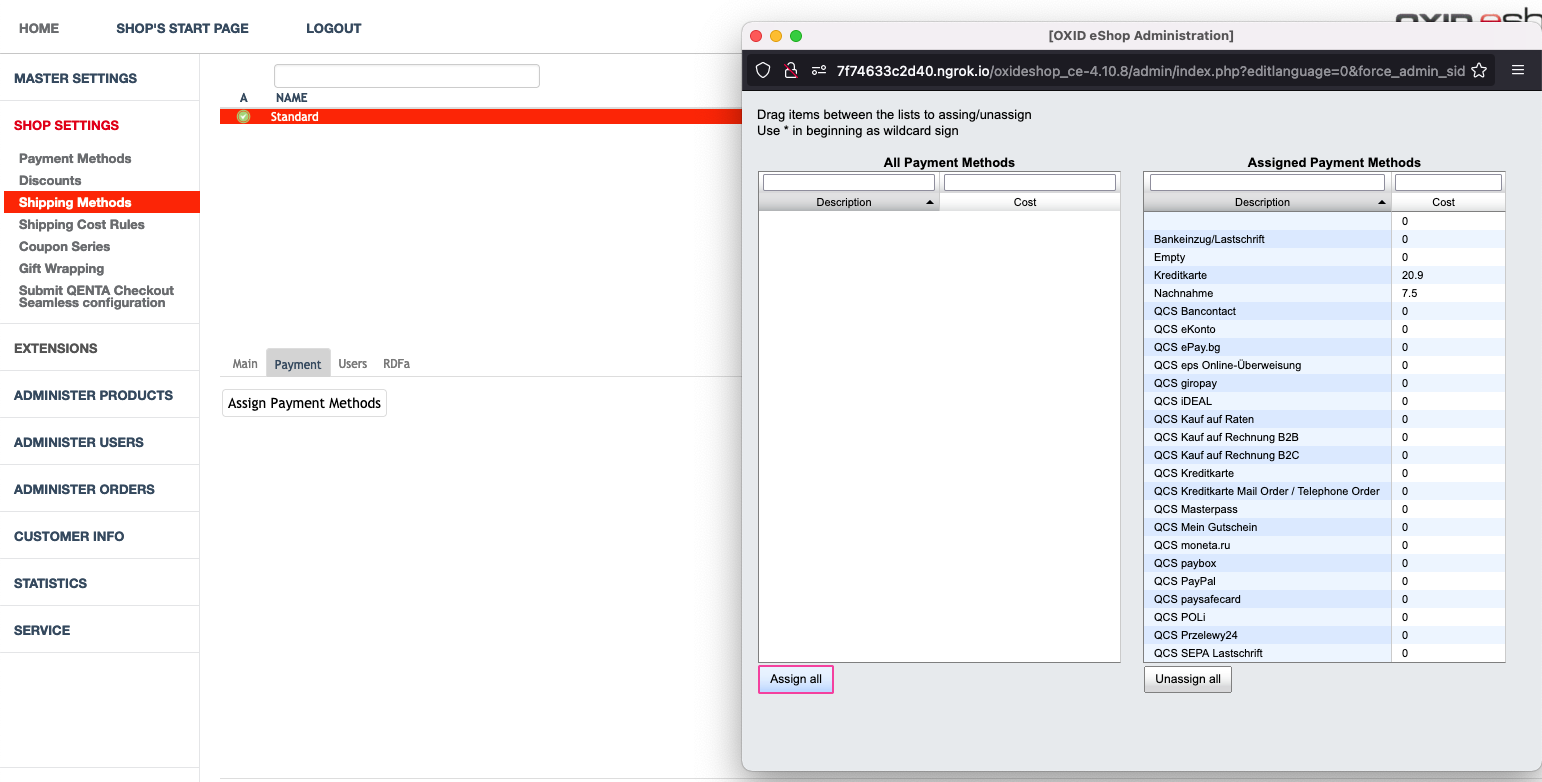Focus Description filter in Assigned Payment Methods
The image size is (1542, 782).
1268,182
